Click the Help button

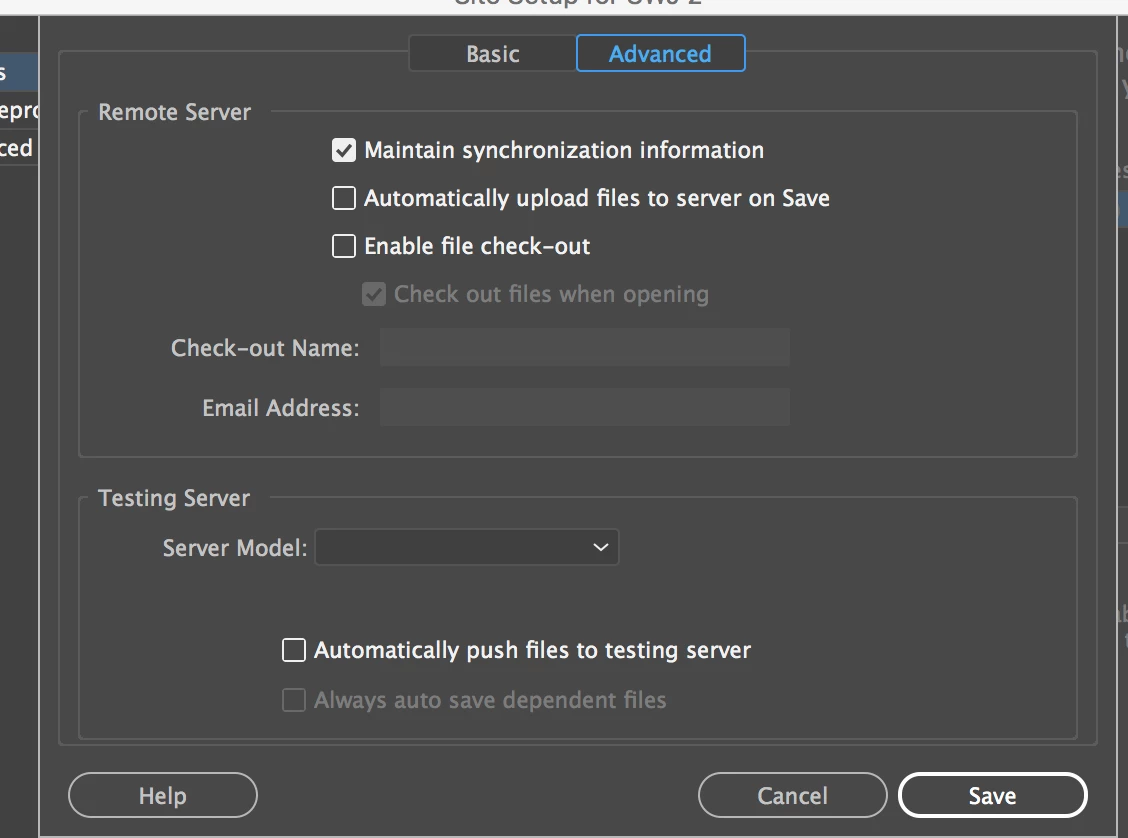tap(163, 795)
